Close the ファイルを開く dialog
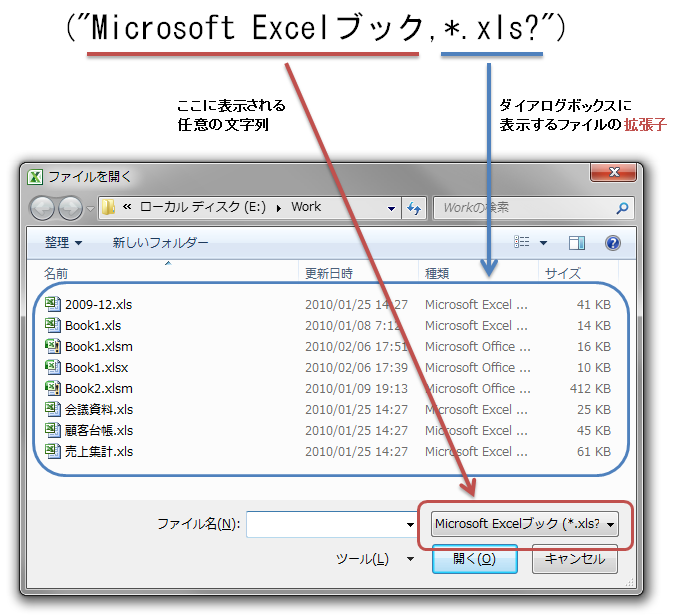 pyautogui.click(x=613, y=172)
